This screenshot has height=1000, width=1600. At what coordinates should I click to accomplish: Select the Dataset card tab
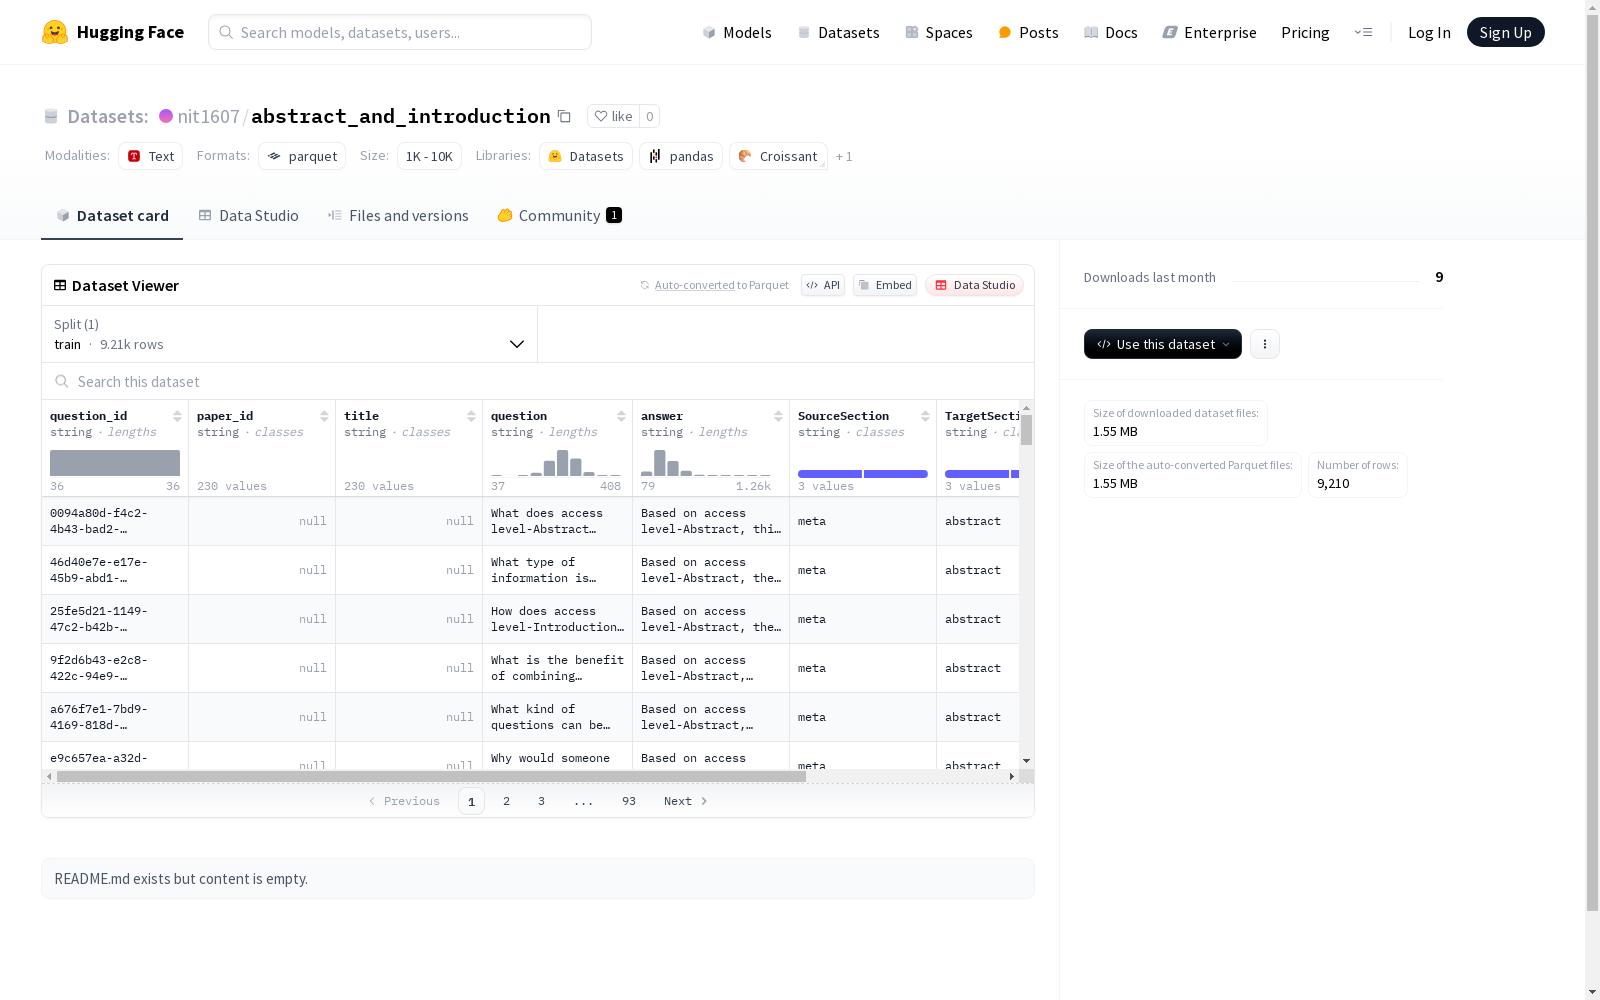pos(112,216)
